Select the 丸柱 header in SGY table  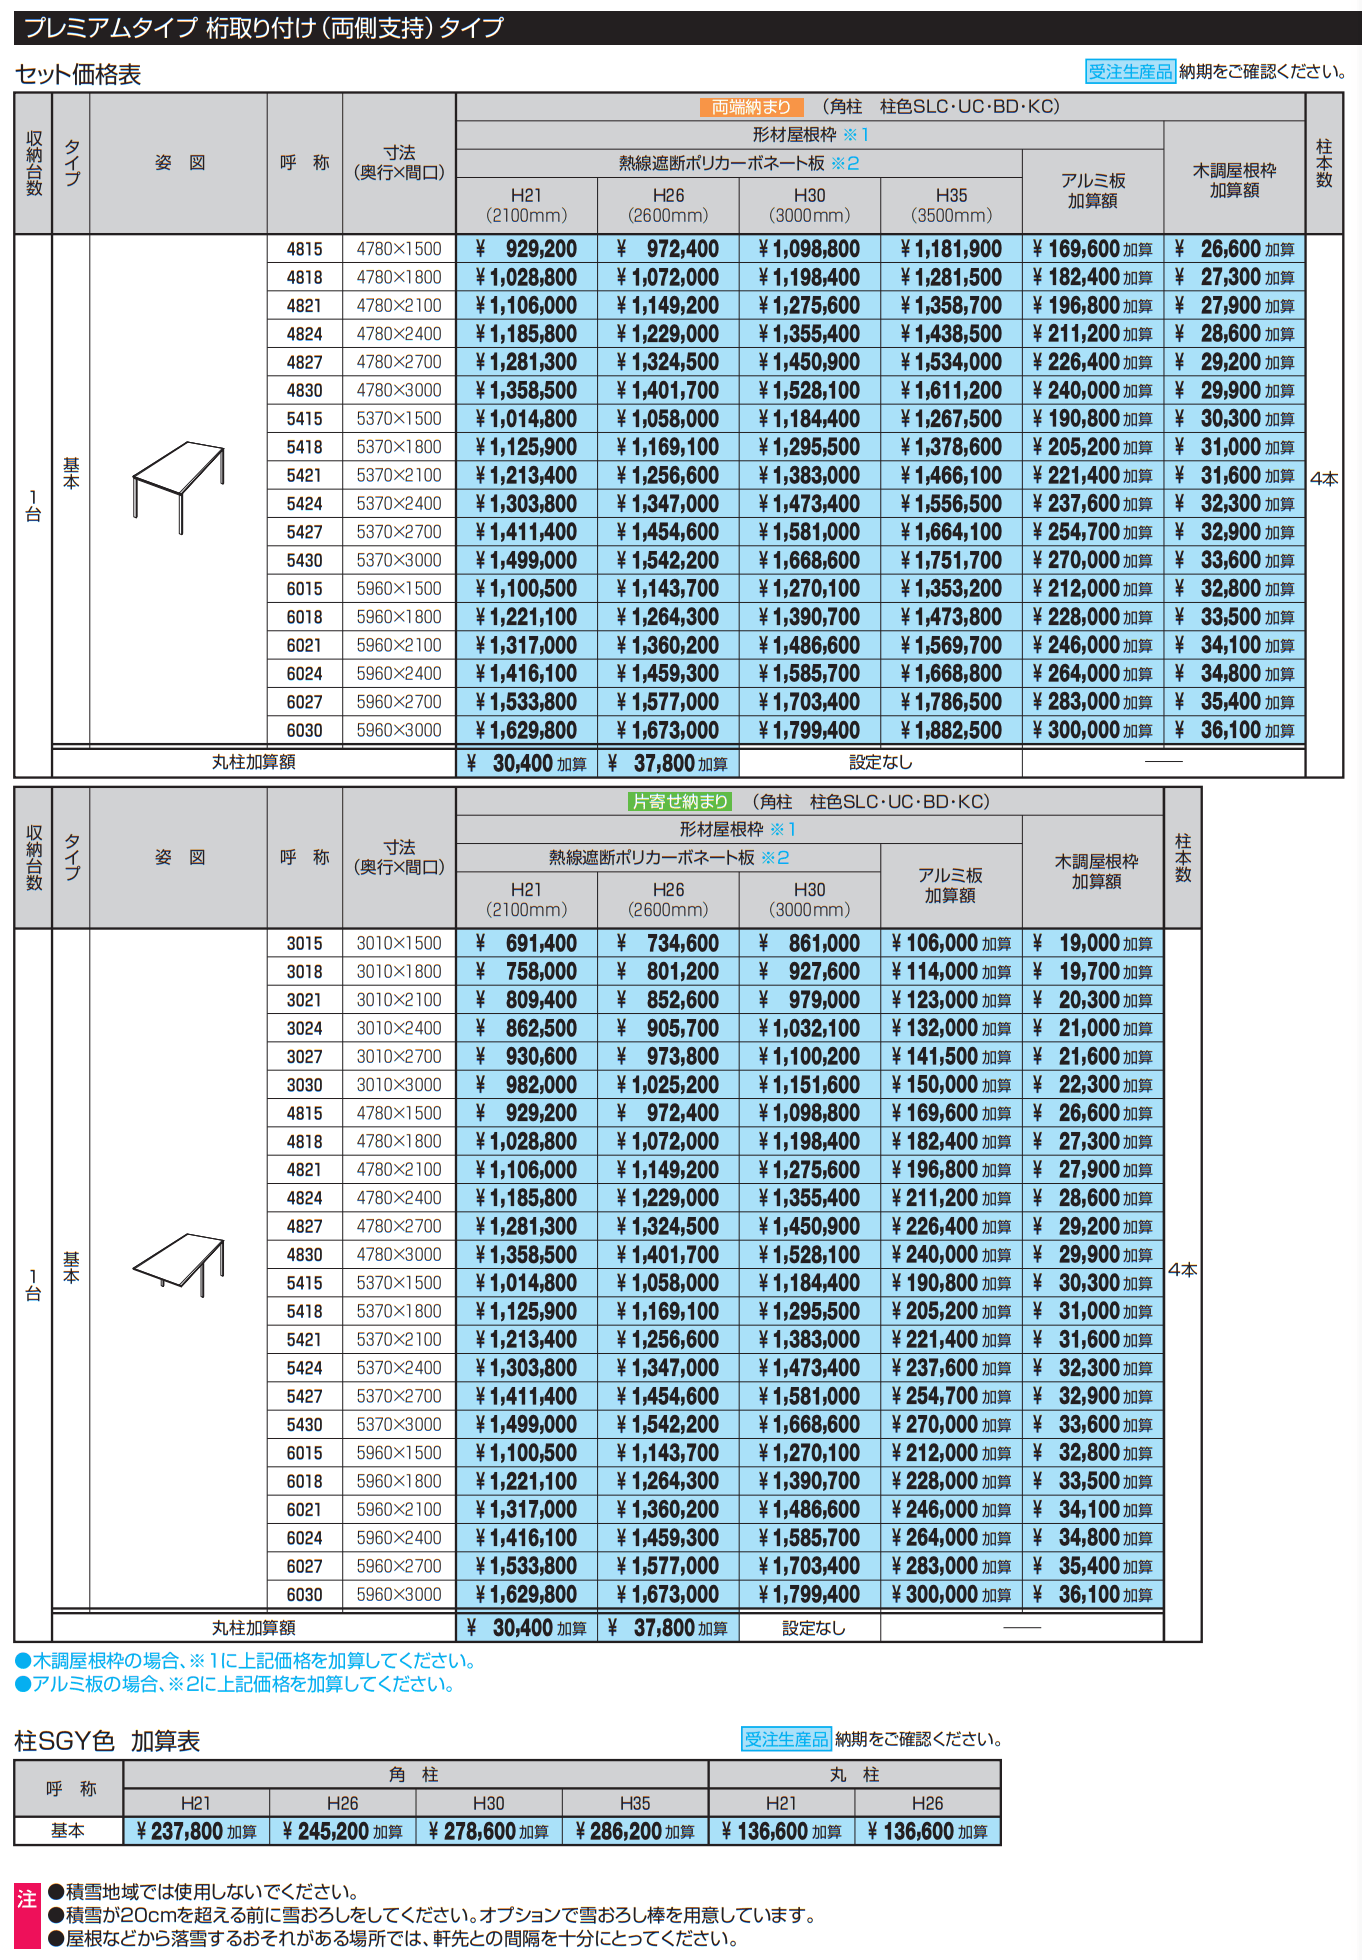pyautogui.click(x=854, y=1774)
